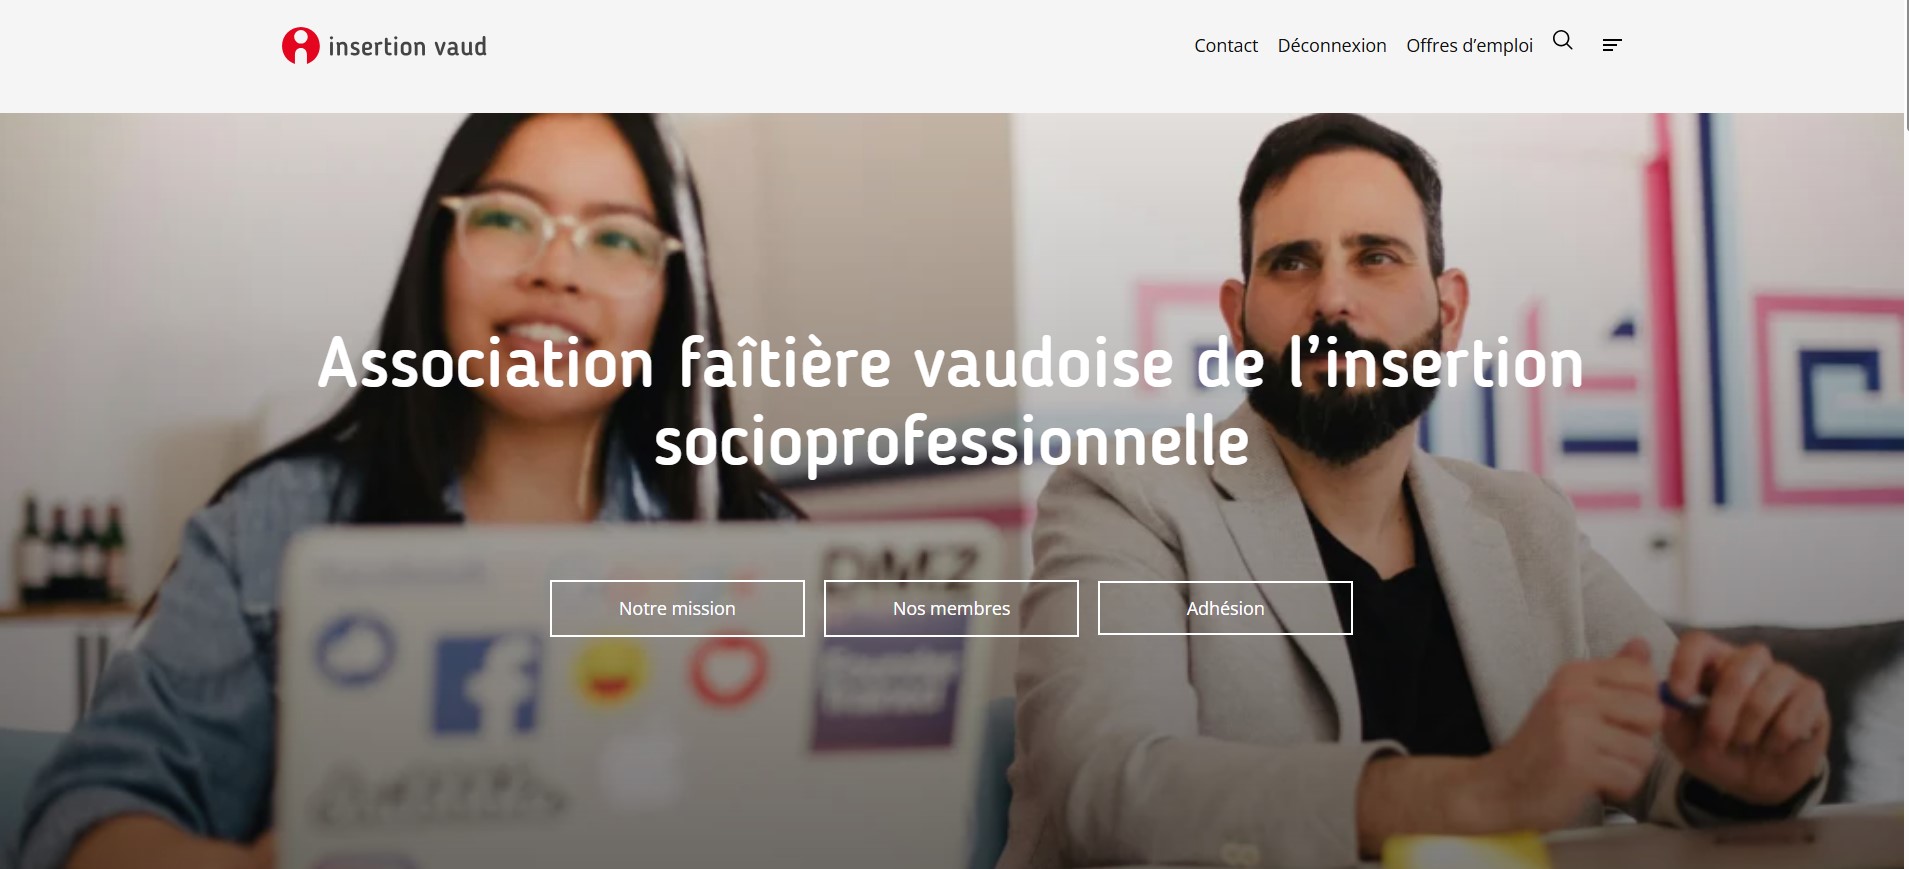Click the blue cloud sticker on laptop
Image resolution: width=1909 pixels, height=869 pixels.
tap(355, 649)
